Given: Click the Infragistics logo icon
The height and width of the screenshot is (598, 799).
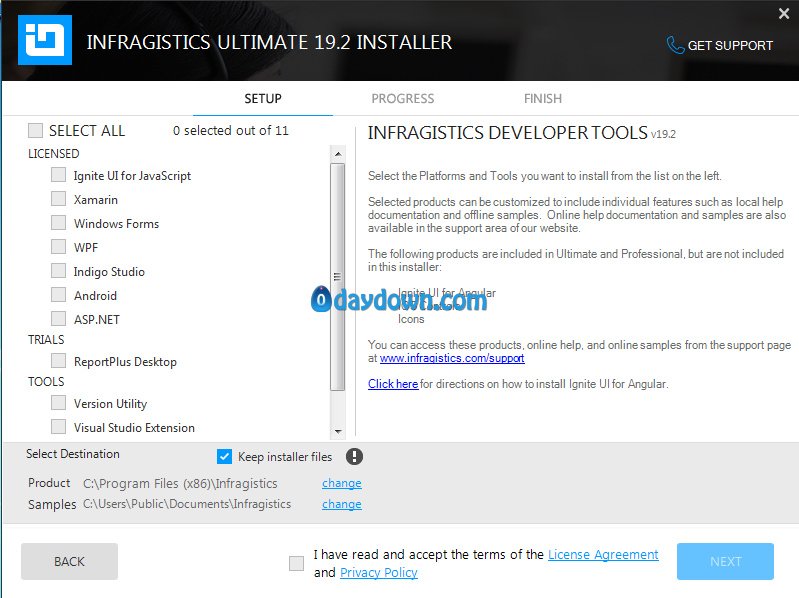Looking at the screenshot, I should pos(45,40).
